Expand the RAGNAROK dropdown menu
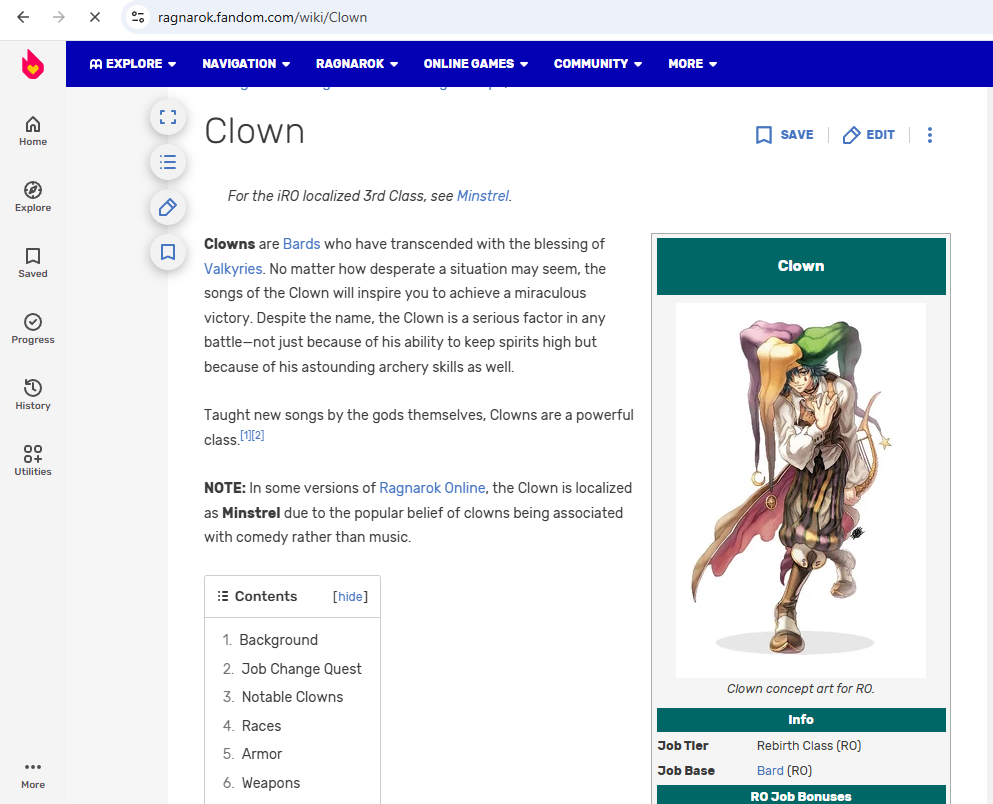993x804 pixels. pyautogui.click(x=357, y=64)
